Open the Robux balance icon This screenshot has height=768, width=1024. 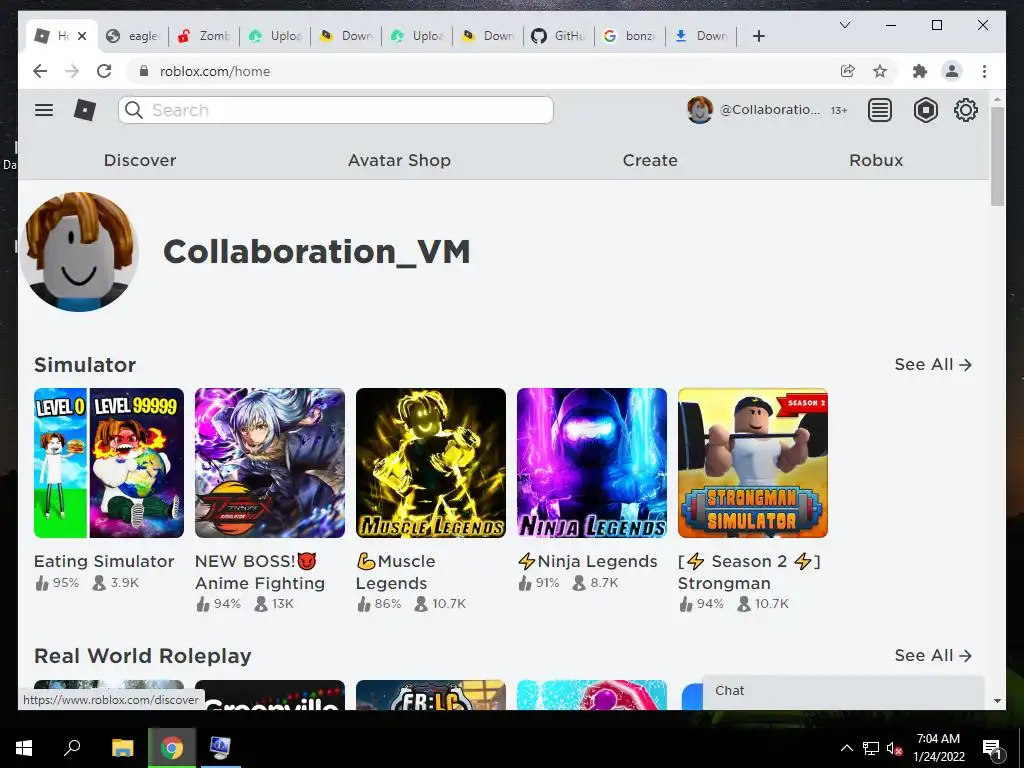click(x=925, y=110)
